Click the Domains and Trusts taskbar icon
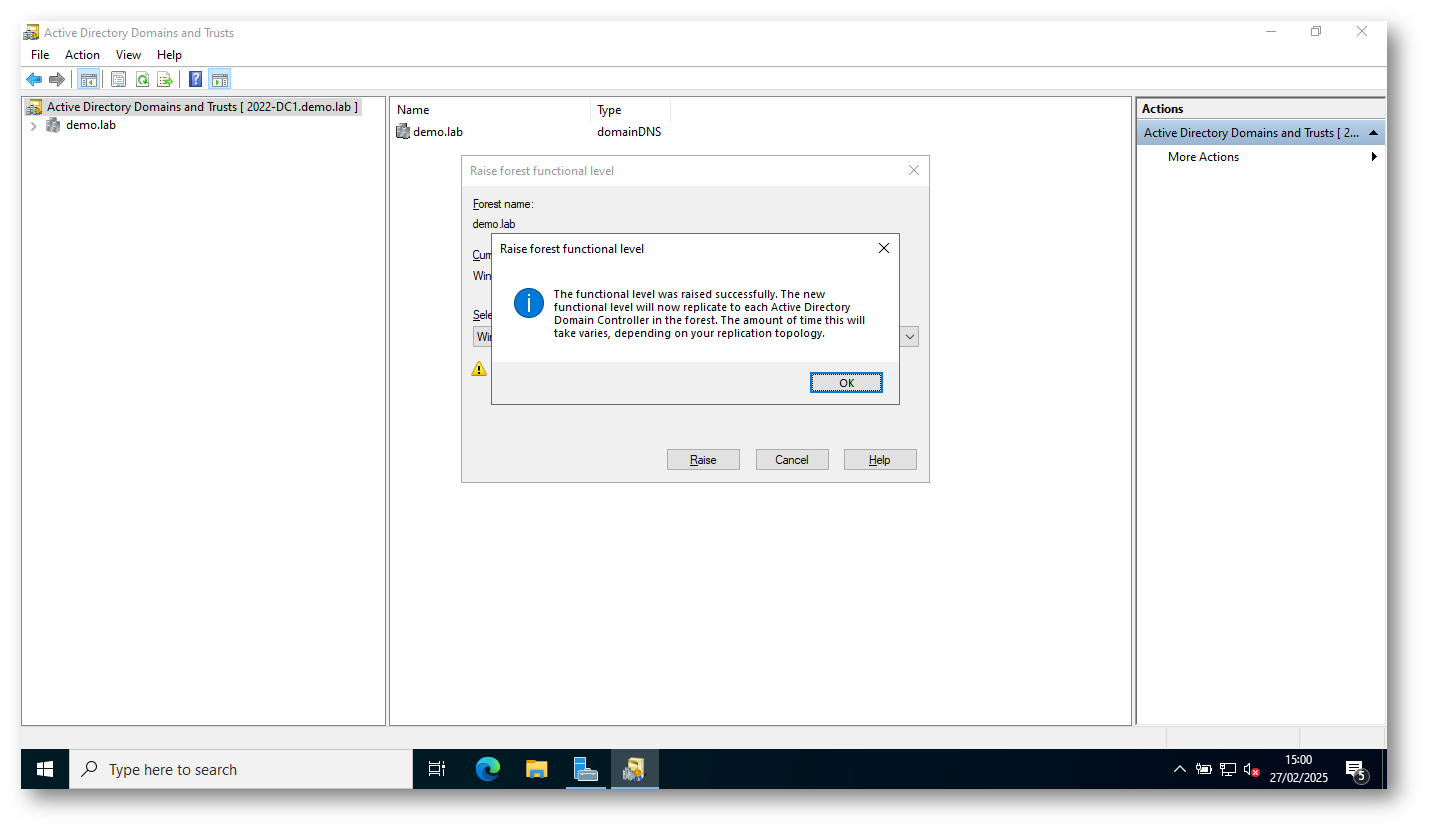The height and width of the screenshot is (831, 1429). point(635,769)
